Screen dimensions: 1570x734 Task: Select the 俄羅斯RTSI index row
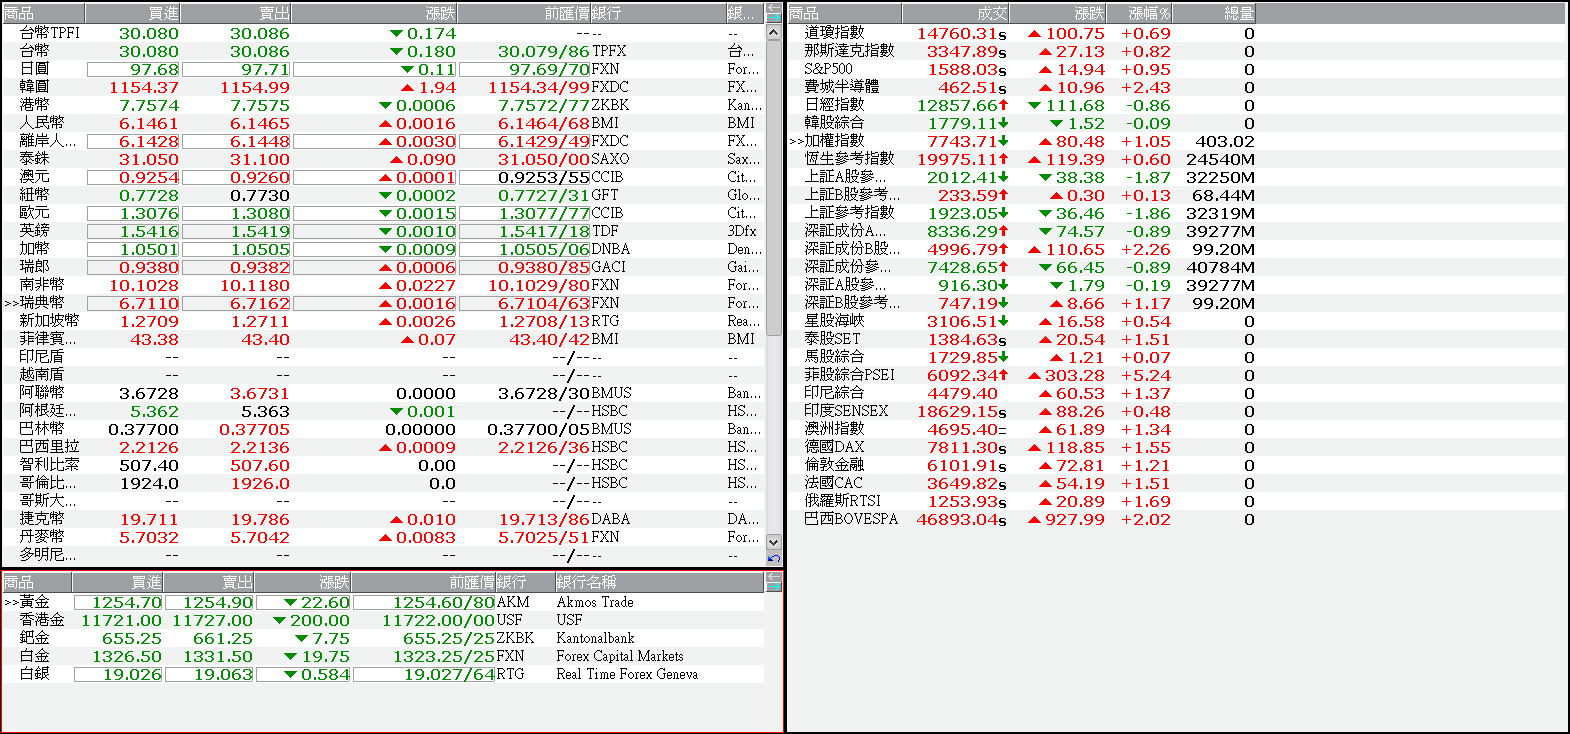[1177, 501]
